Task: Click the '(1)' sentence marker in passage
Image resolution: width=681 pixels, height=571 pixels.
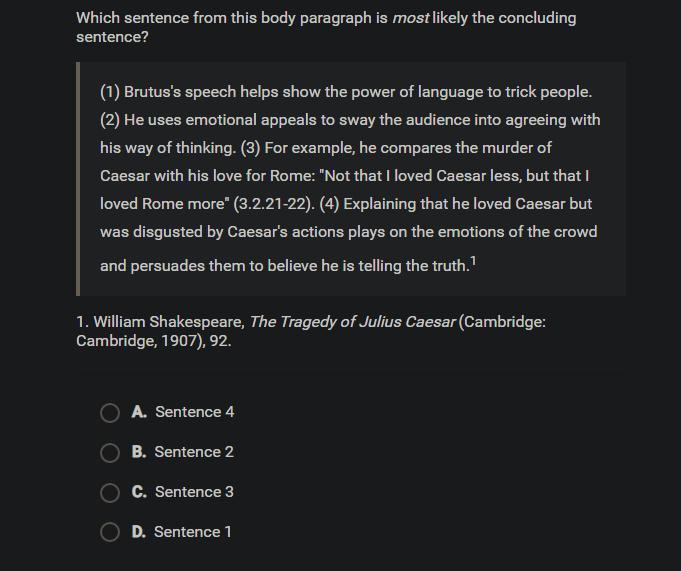Action: pyautogui.click(x=110, y=92)
